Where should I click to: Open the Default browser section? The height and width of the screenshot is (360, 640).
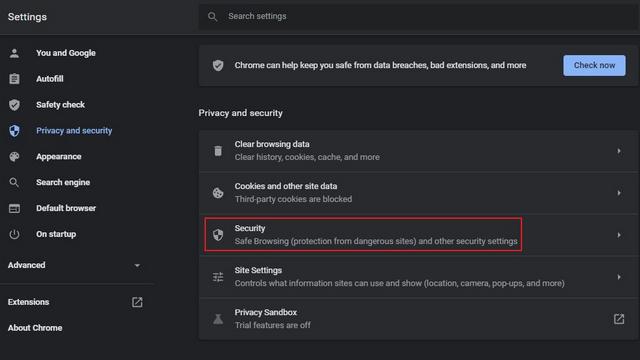tap(66, 208)
